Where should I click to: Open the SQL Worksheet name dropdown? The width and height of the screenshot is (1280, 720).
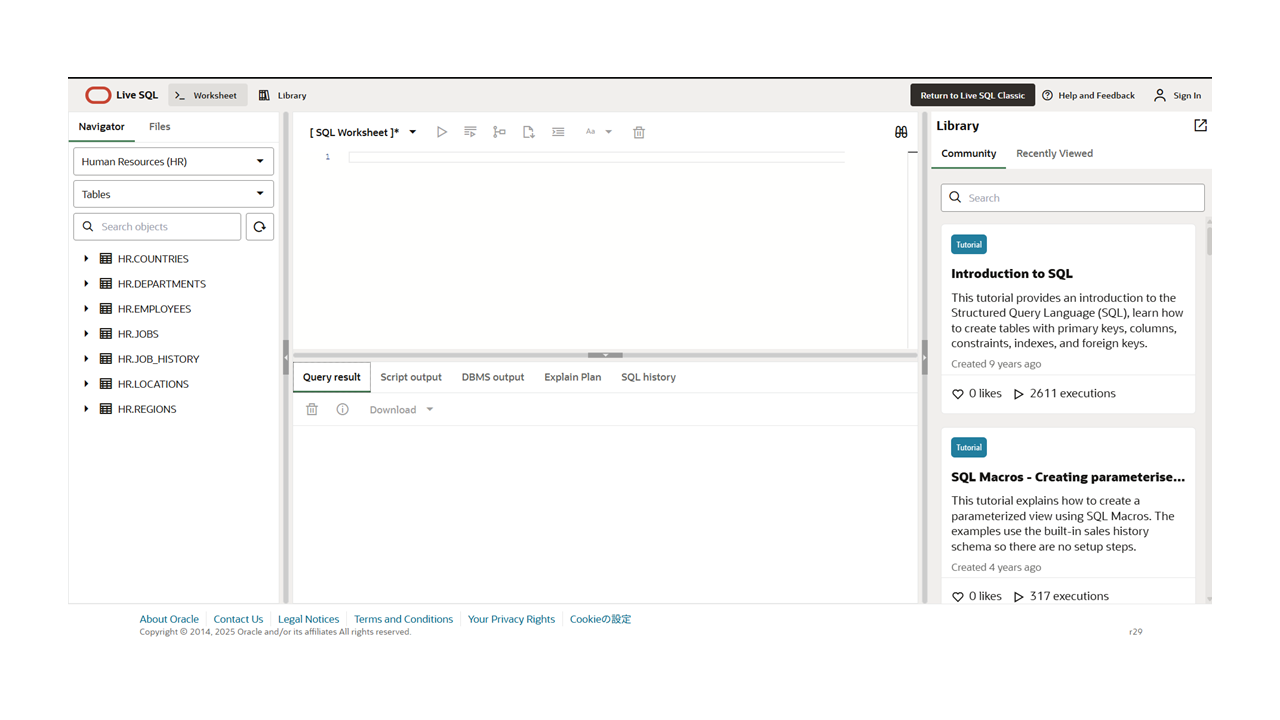click(x=413, y=132)
